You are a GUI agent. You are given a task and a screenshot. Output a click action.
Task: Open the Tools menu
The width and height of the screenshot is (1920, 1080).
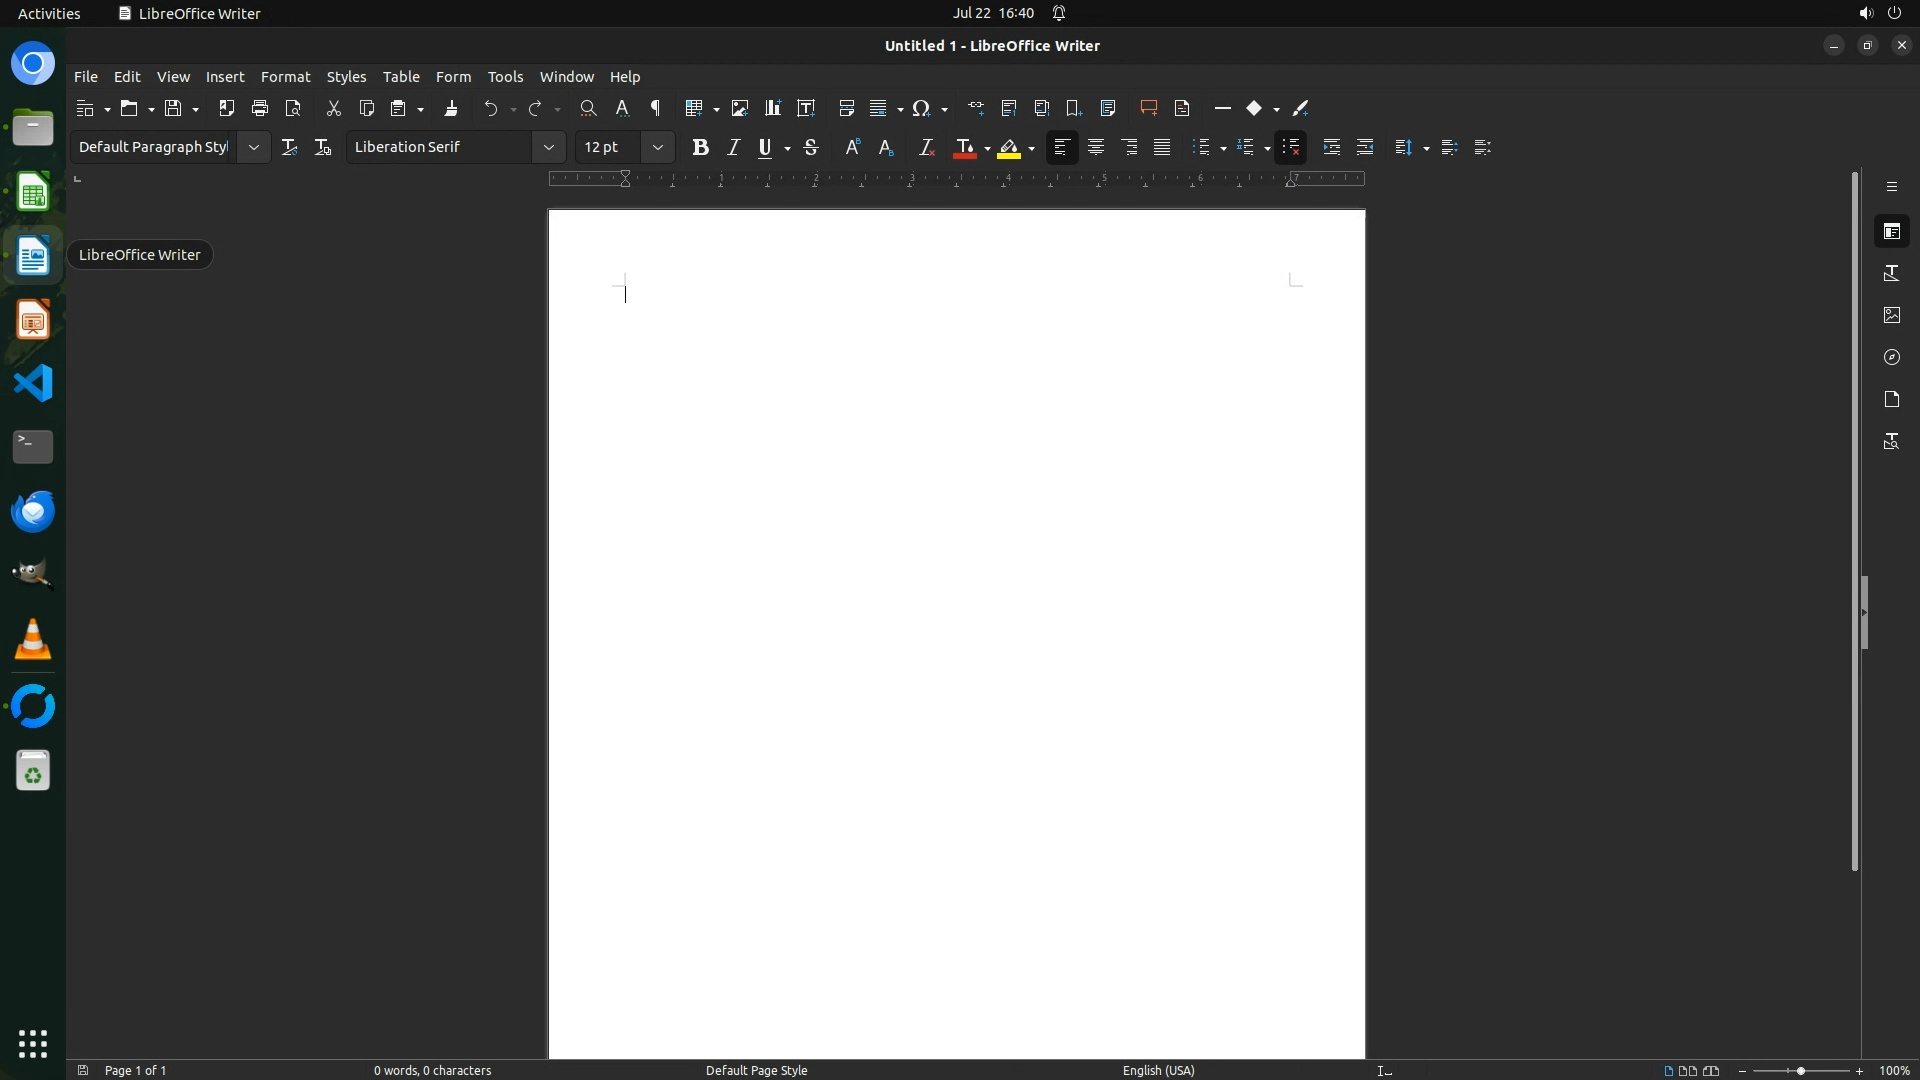pos(505,77)
